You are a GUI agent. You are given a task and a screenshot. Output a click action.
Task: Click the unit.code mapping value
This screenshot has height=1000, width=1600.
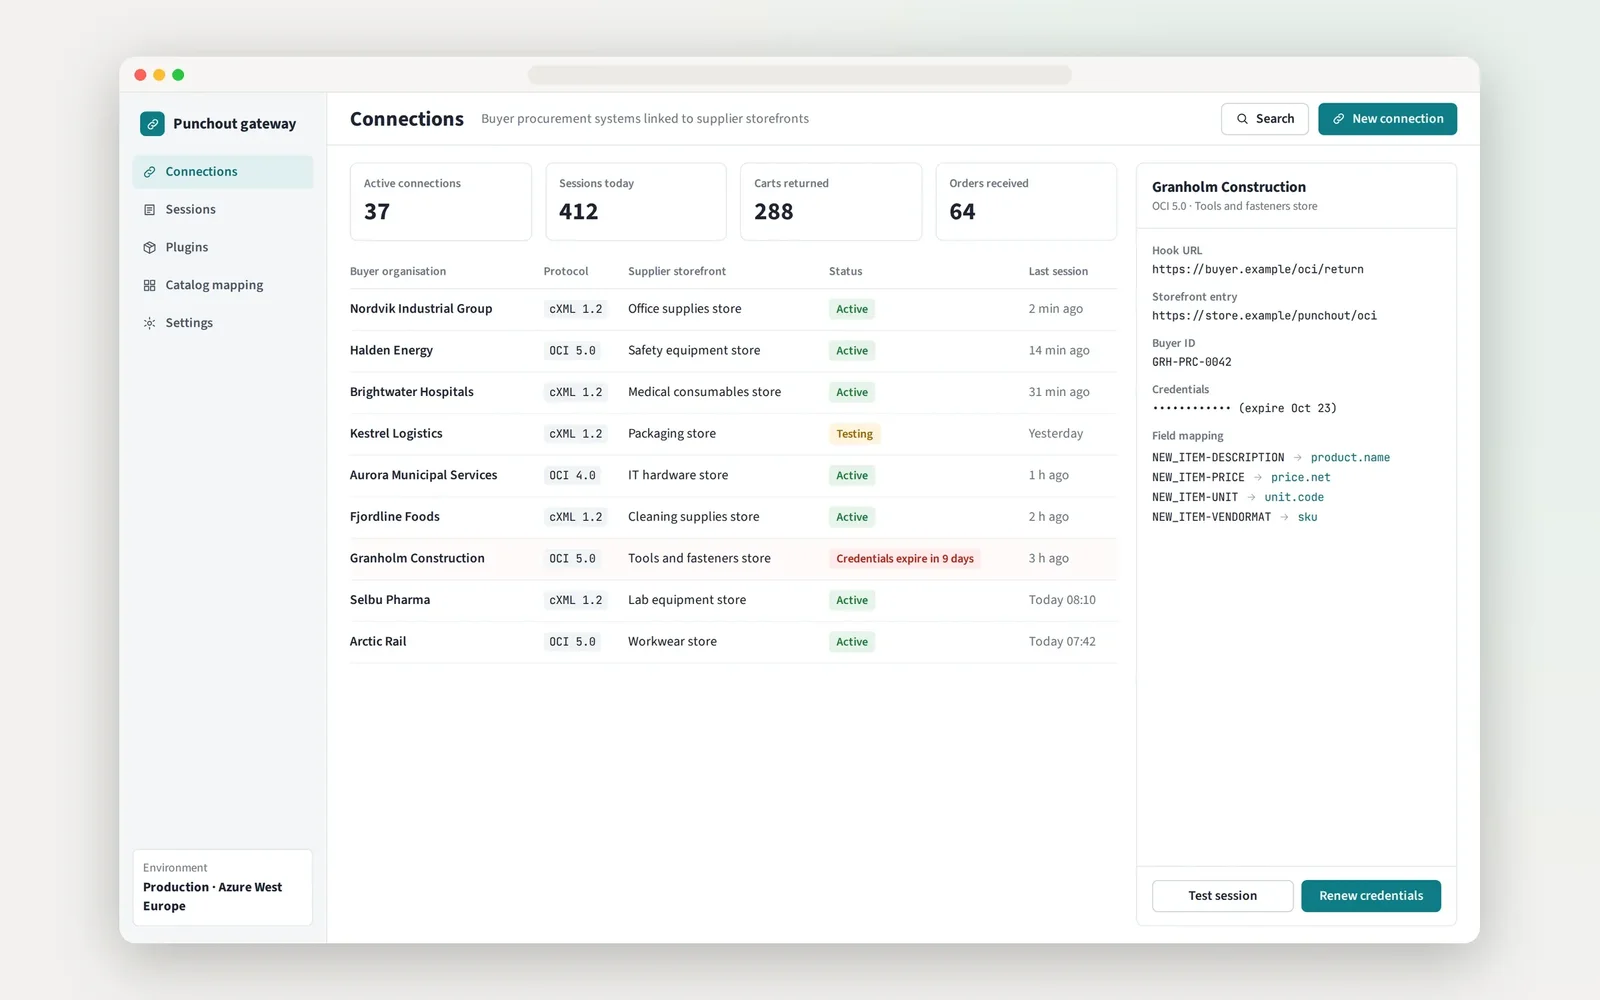click(x=1294, y=498)
